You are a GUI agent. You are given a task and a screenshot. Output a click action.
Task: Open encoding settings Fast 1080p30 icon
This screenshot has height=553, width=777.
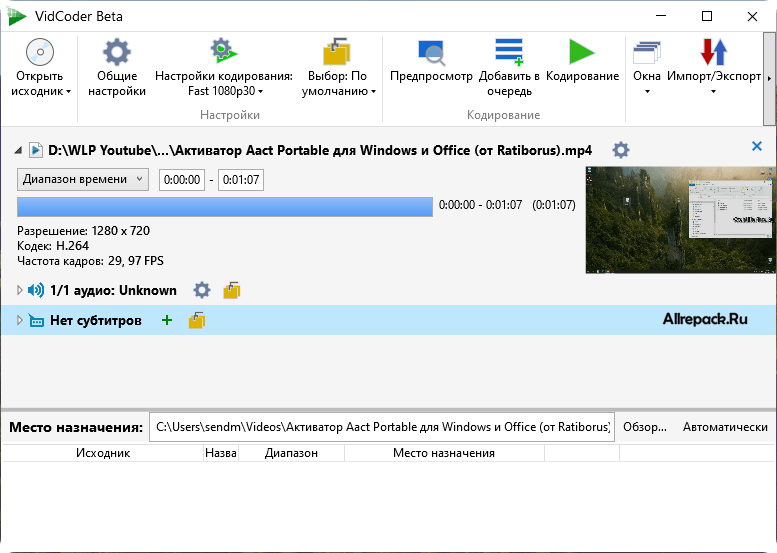tap(223, 51)
